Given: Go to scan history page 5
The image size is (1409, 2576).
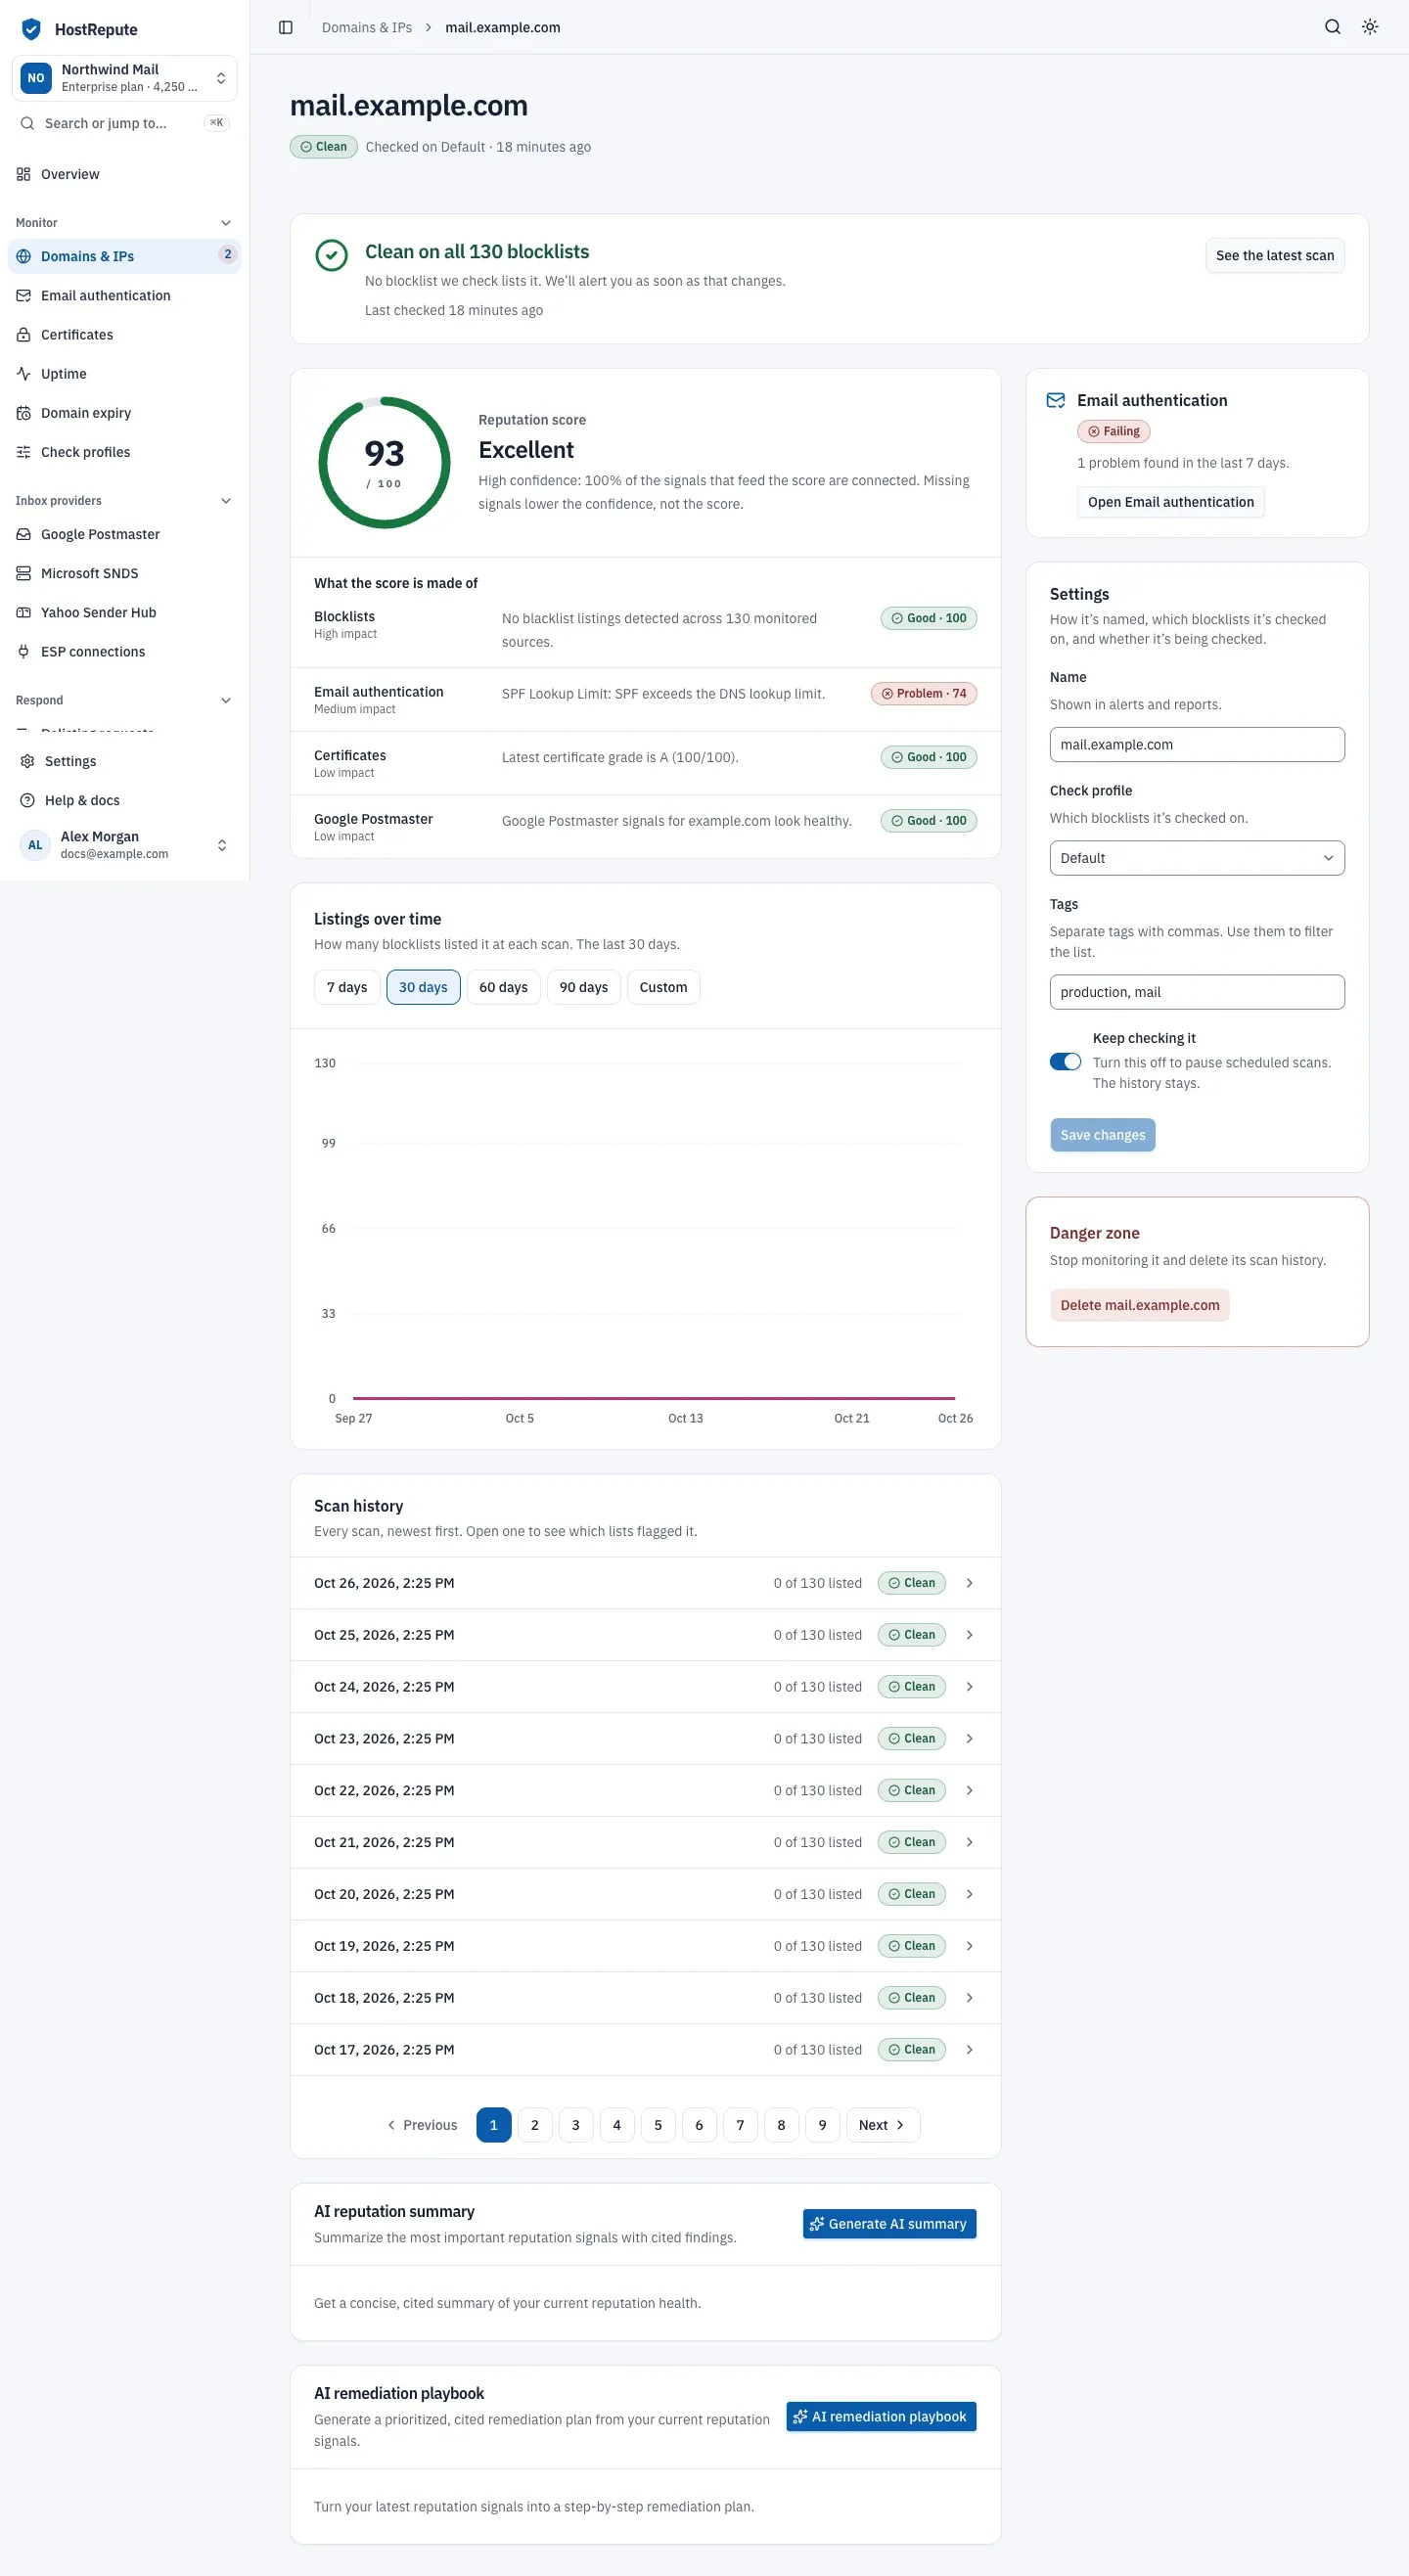Looking at the screenshot, I should pyautogui.click(x=658, y=2124).
